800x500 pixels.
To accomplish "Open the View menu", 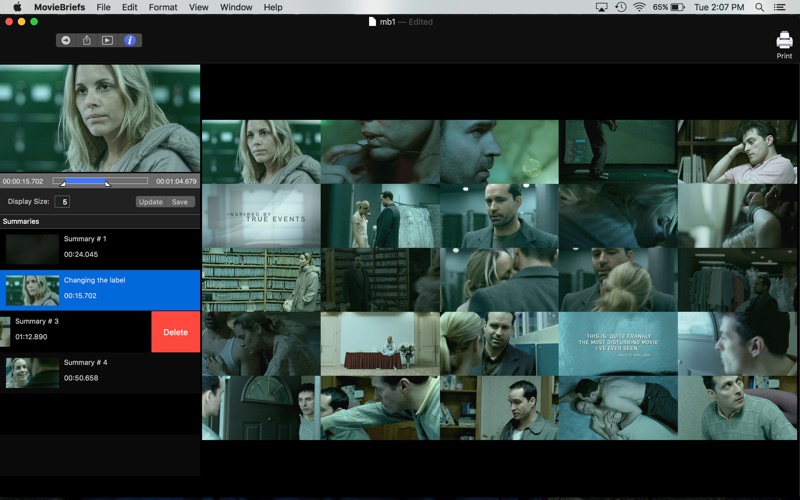I will click(199, 7).
